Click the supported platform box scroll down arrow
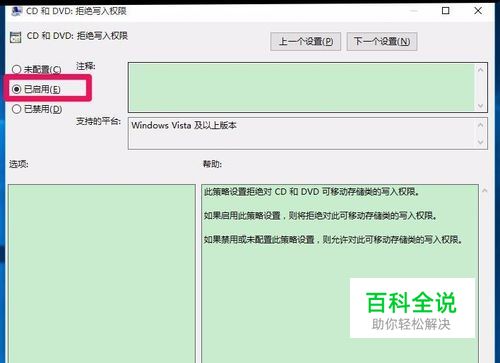 (480, 142)
